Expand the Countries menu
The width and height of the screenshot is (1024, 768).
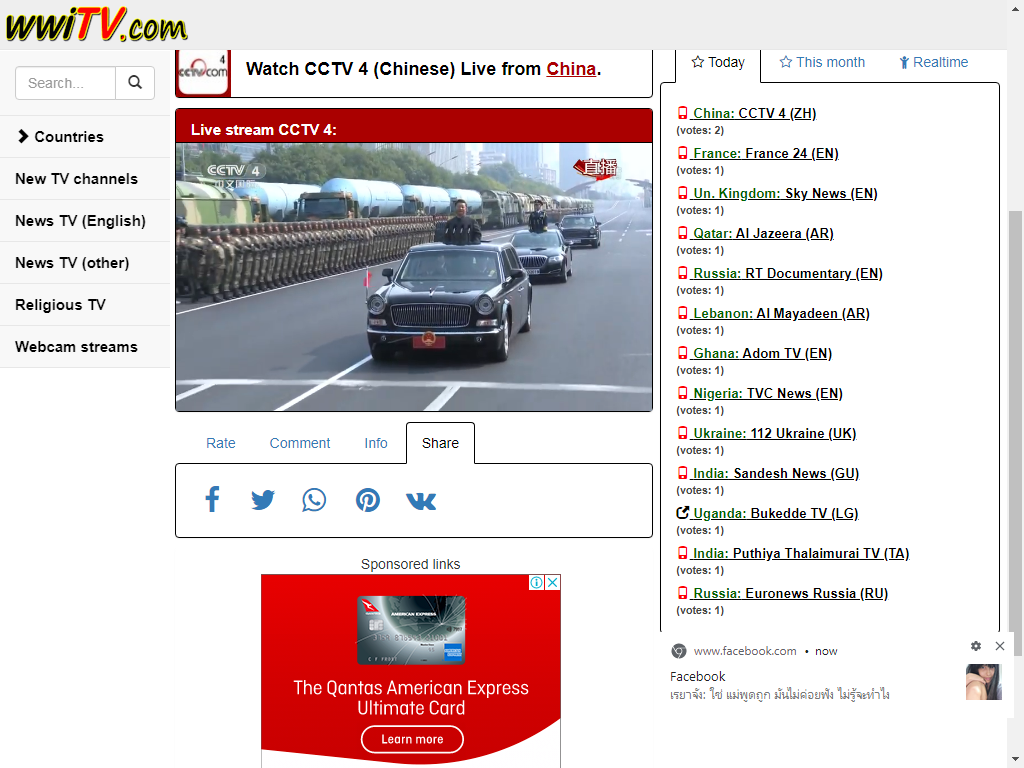(85, 136)
